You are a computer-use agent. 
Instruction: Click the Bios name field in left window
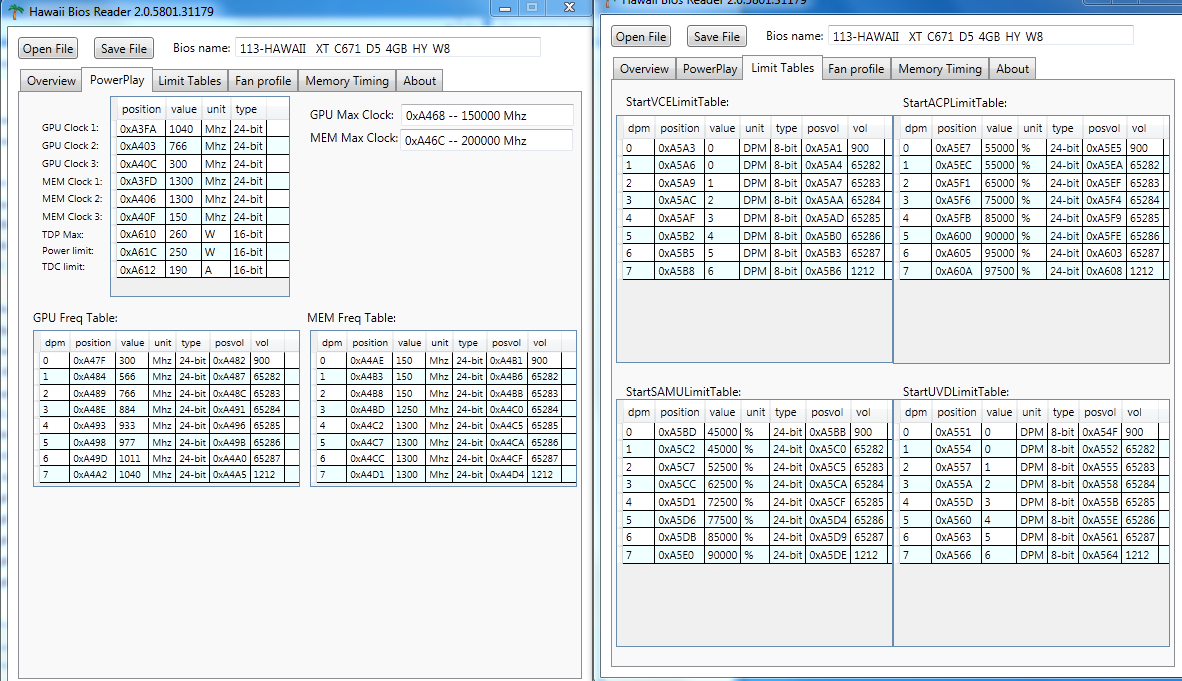pyautogui.click(x=387, y=48)
